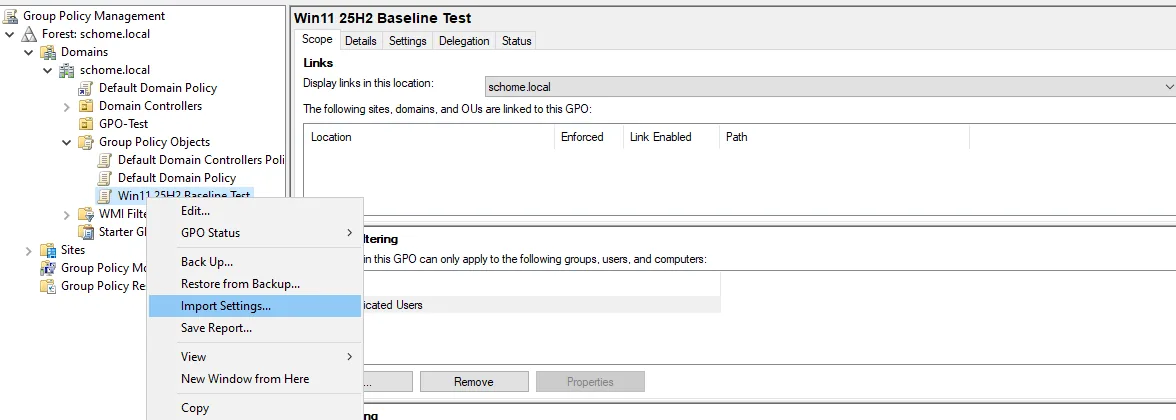
Task: Click the Remove button
Action: click(x=474, y=382)
